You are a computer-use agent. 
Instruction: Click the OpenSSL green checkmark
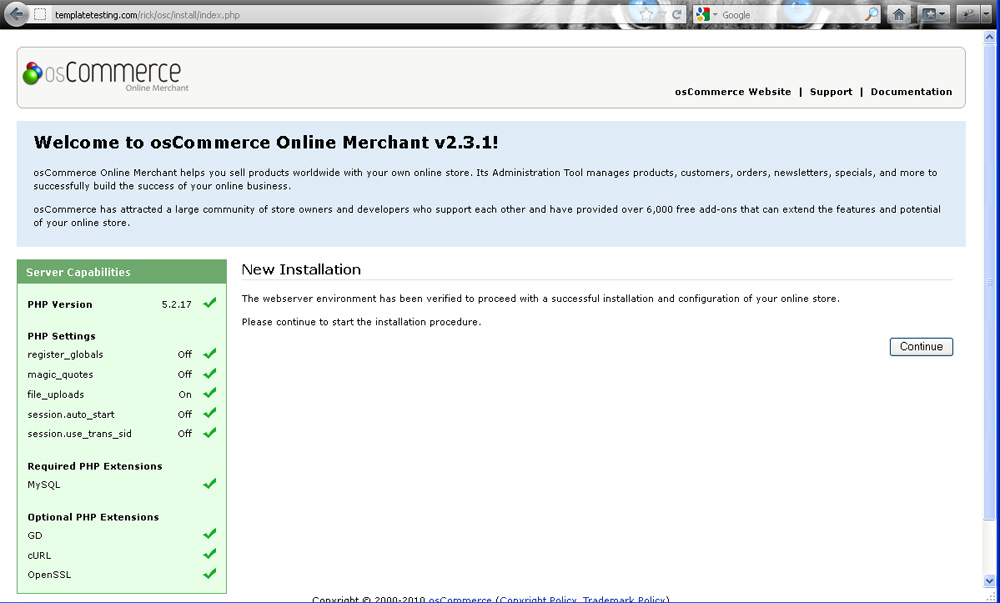pos(209,573)
